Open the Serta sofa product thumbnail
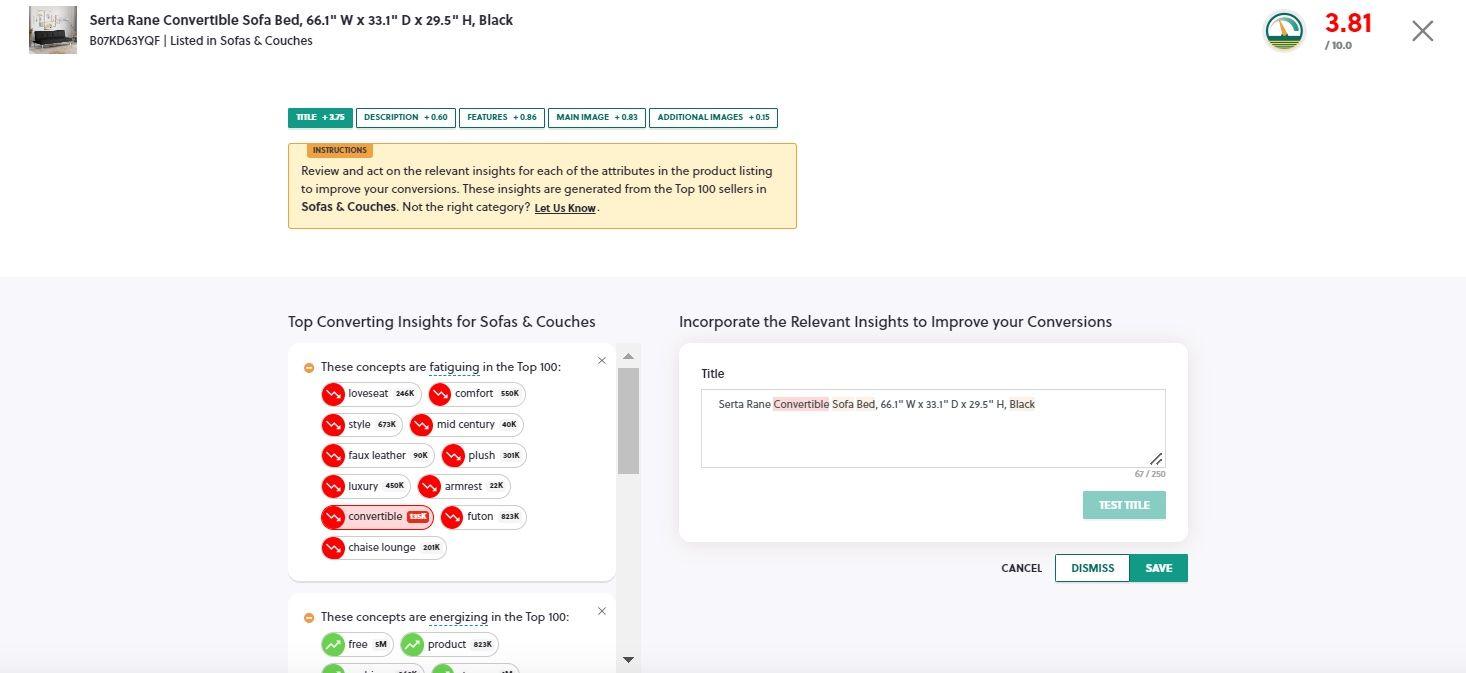This screenshot has height=673, width=1466. click(x=53, y=30)
